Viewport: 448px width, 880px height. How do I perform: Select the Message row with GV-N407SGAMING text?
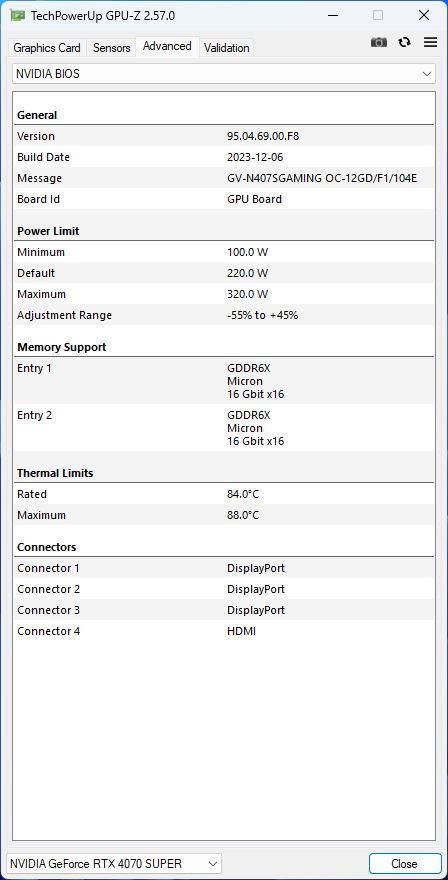[x=224, y=178]
